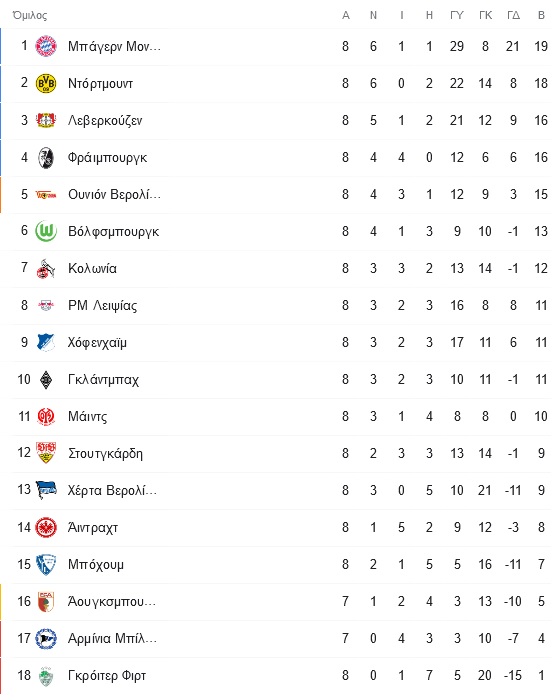560x700 pixels.
Task: Open the Γκρόιτερ Φιρτ team row
Action: click(280, 675)
